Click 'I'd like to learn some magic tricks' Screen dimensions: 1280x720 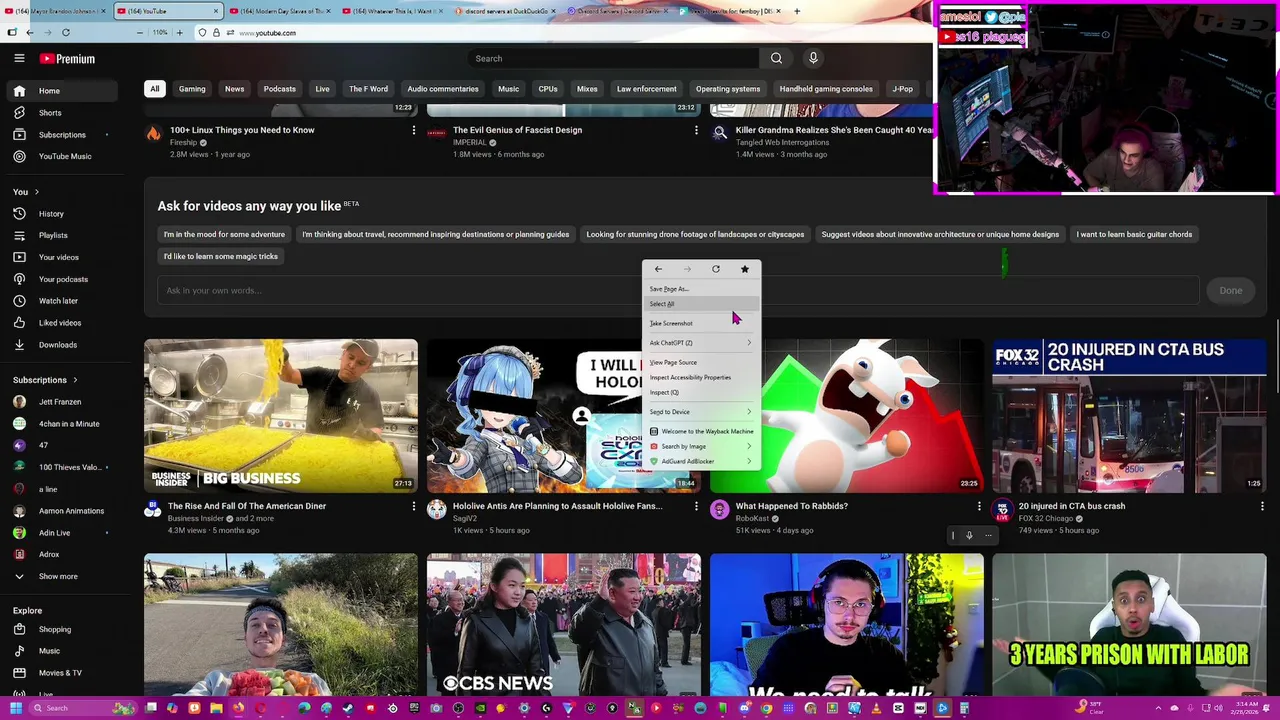pyautogui.click(x=221, y=256)
